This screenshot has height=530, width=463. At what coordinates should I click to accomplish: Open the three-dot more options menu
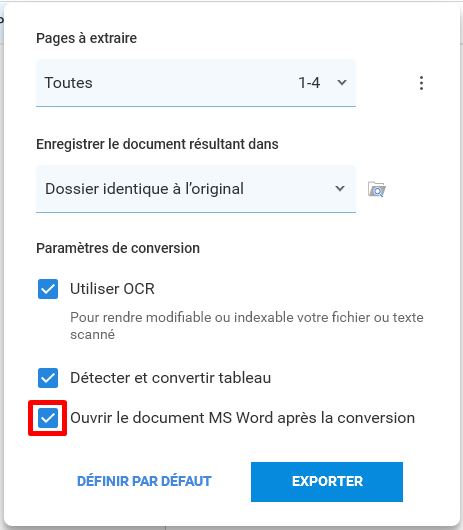421,83
